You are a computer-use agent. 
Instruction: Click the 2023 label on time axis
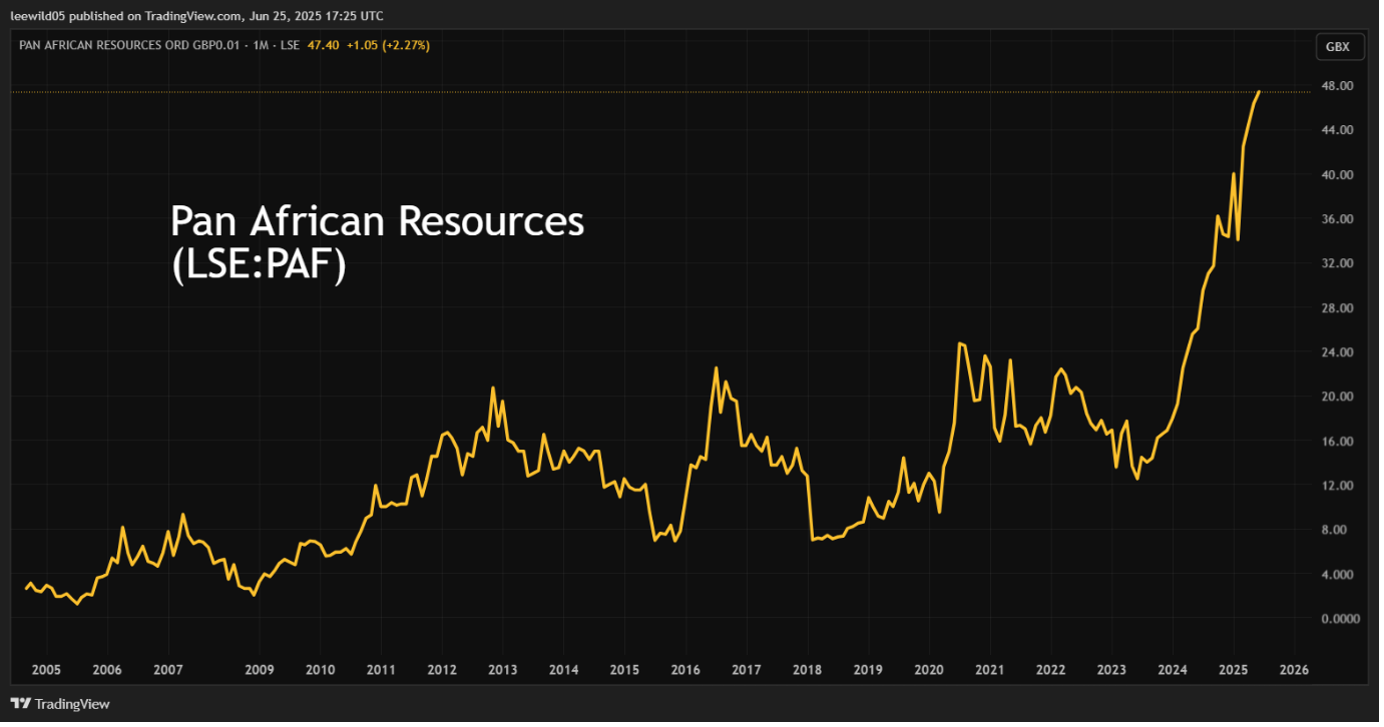(1112, 670)
